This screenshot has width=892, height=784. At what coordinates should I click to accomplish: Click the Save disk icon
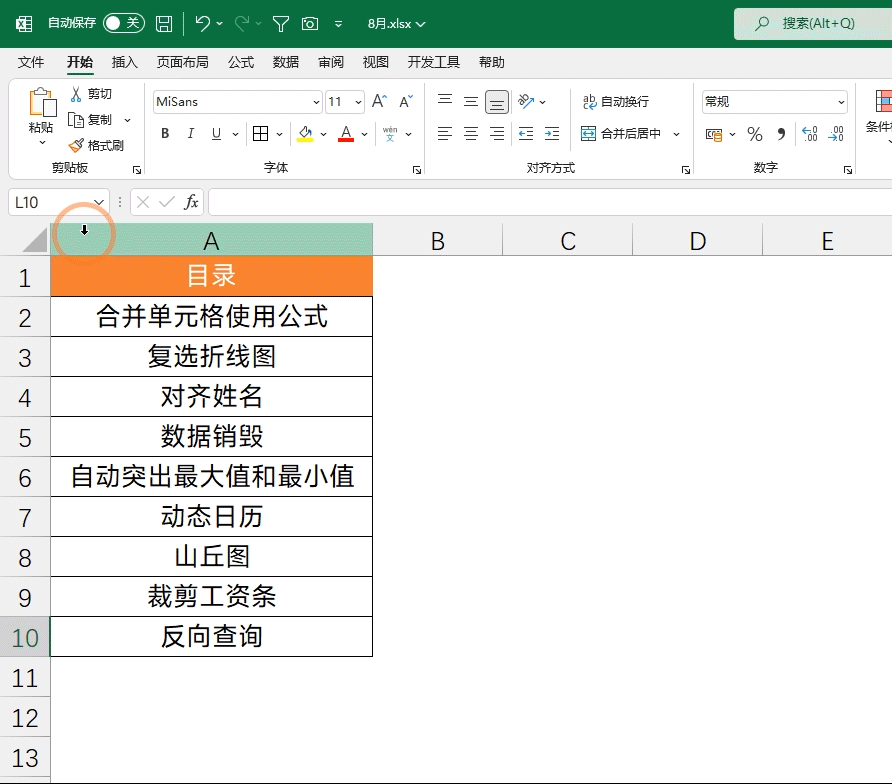pos(164,23)
